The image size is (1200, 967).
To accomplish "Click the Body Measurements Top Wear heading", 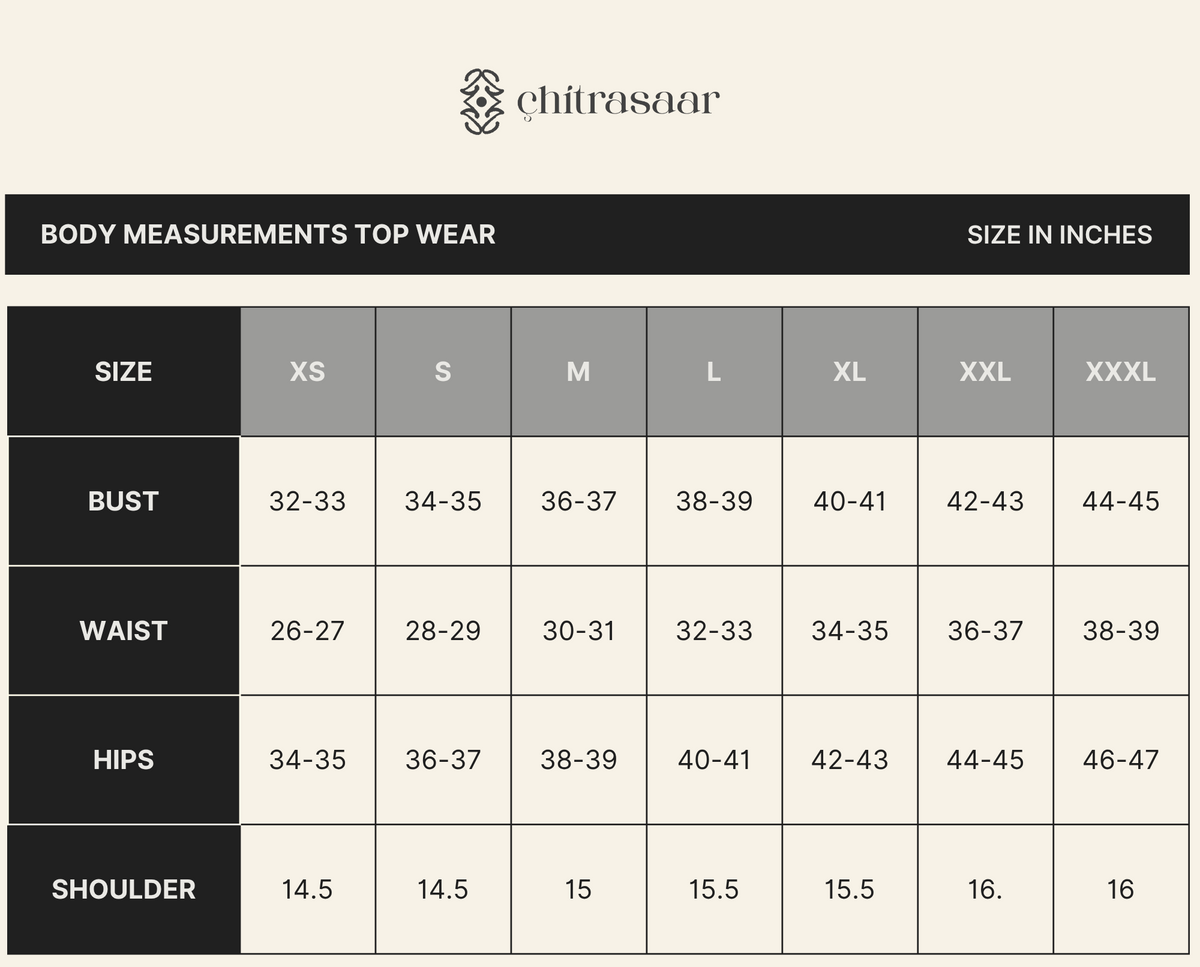I will pos(268,234).
